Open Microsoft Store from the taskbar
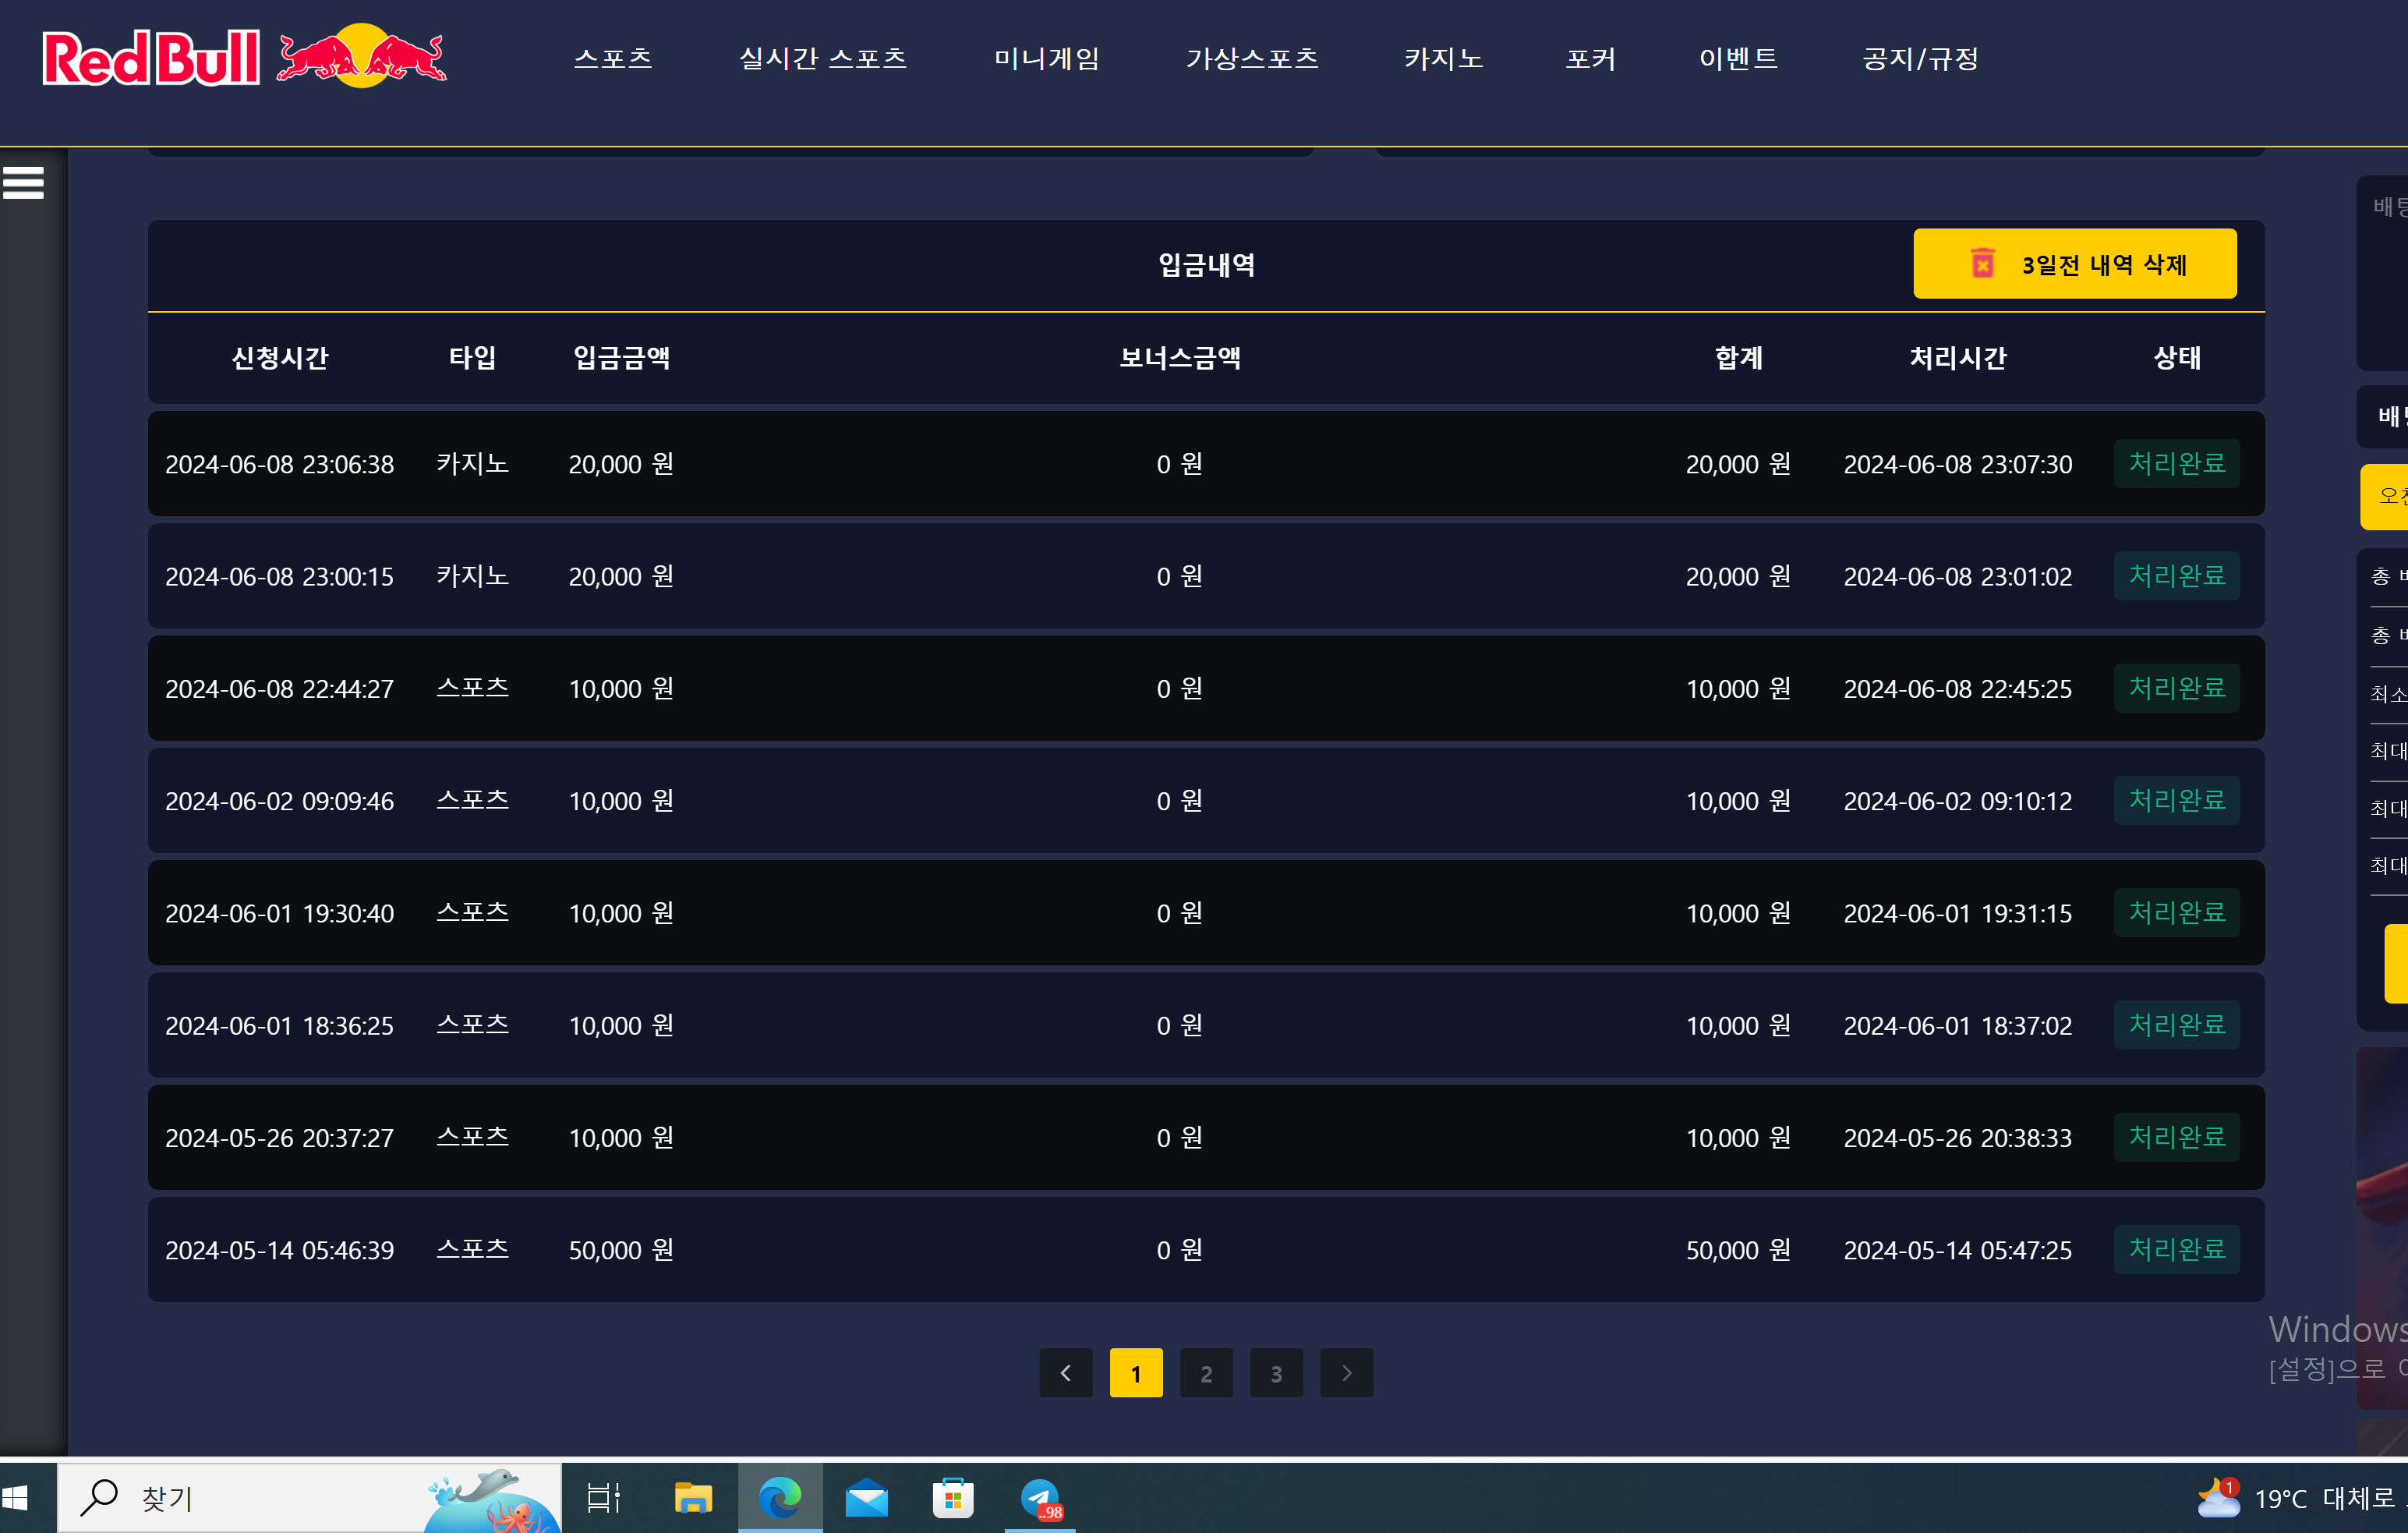This screenshot has height=1533, width=2408. (953, 1497)
